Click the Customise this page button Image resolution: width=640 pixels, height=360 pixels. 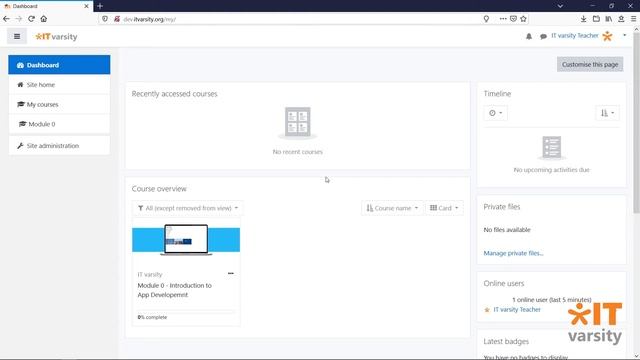pyautogui.click(x=590, y=64)
